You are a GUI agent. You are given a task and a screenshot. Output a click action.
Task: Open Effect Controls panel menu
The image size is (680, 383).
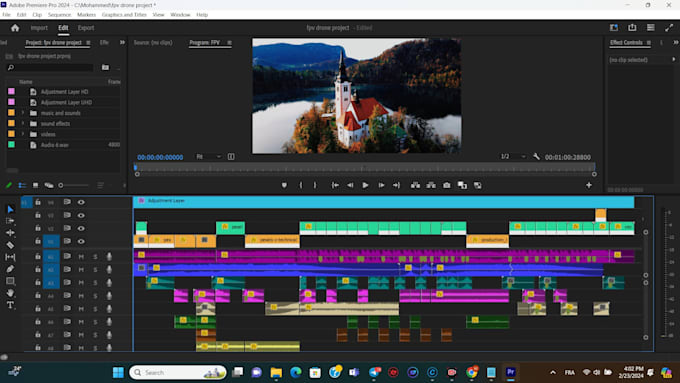tap(649, 43)
